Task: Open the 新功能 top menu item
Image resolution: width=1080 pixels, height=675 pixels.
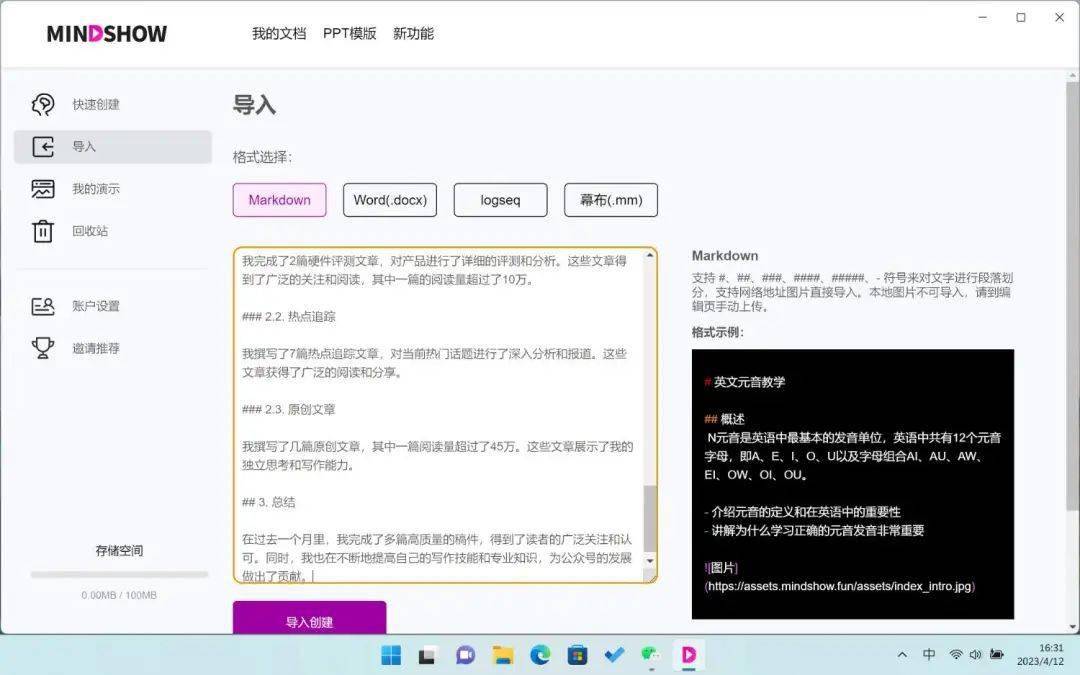Action: [x=413, y=34]
